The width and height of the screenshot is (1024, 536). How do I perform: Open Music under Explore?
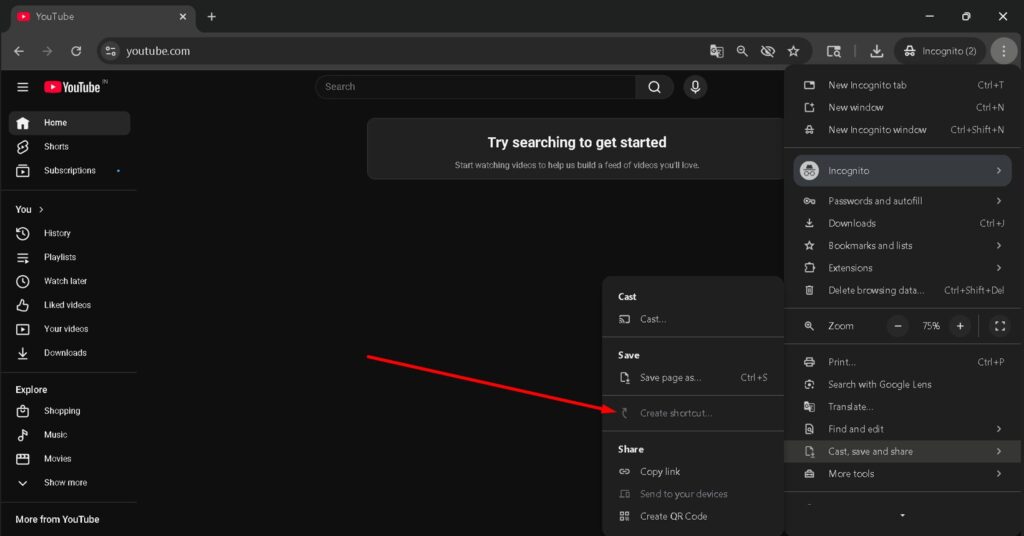point(69,435)
